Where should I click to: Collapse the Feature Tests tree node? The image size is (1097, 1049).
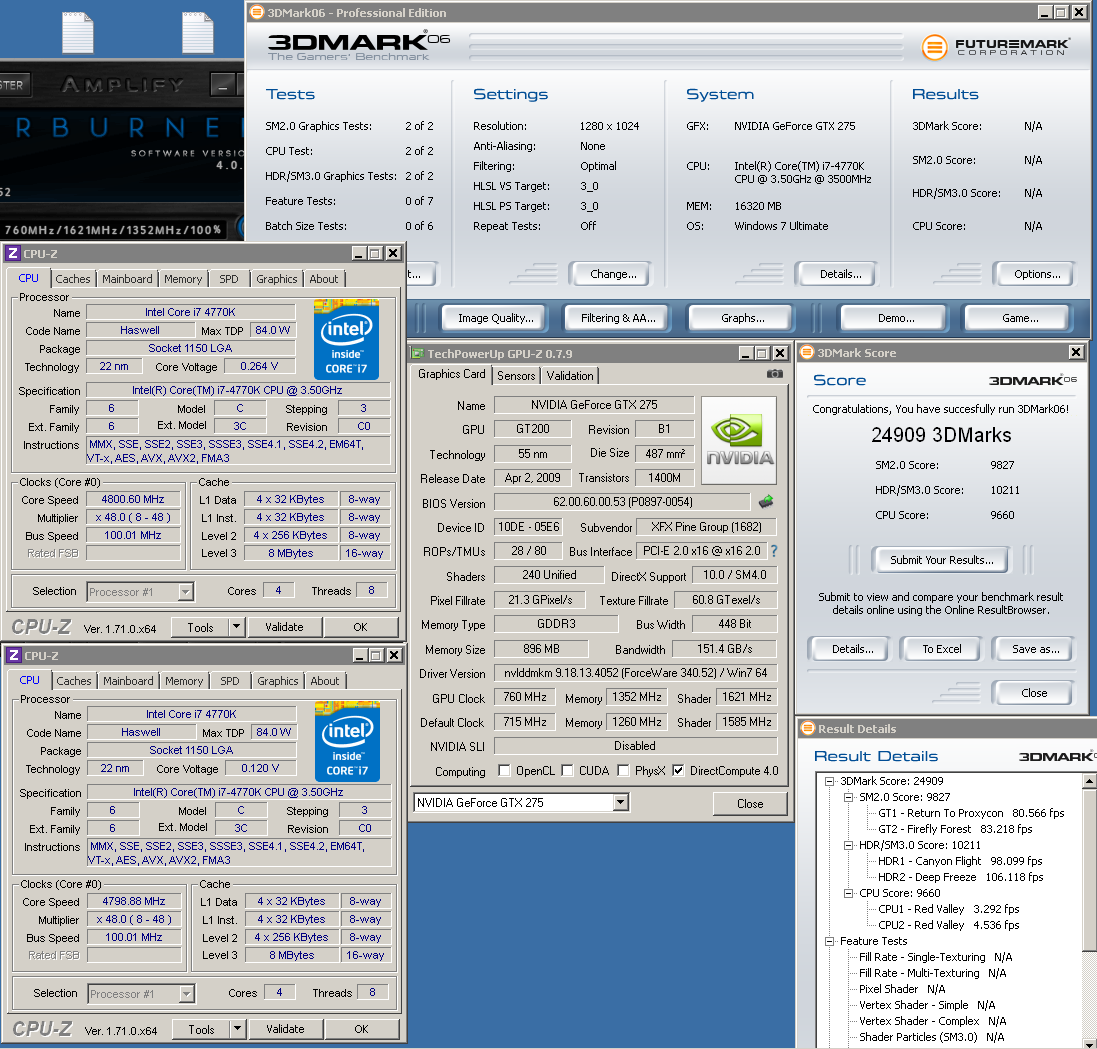click(830, 941)
